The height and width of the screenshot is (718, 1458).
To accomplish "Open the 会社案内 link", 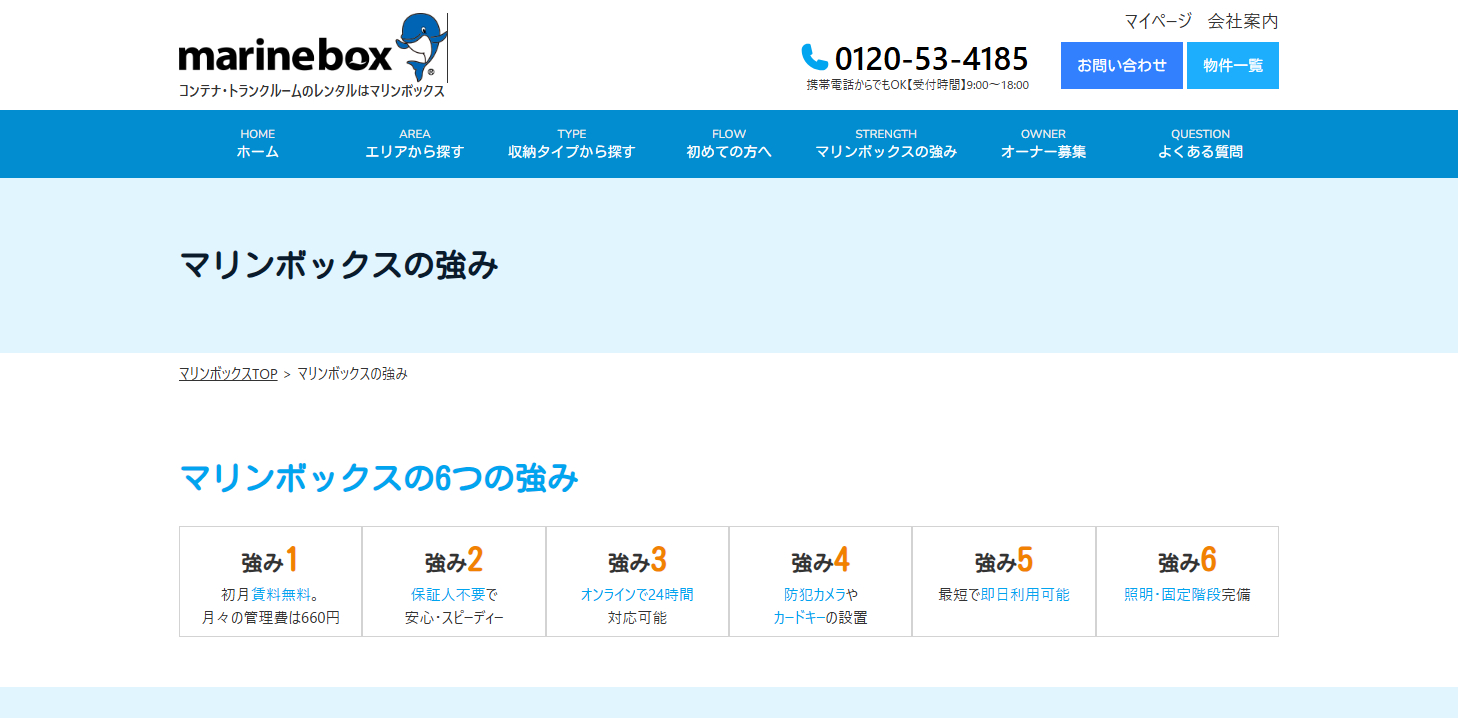I will [1243, 21].
